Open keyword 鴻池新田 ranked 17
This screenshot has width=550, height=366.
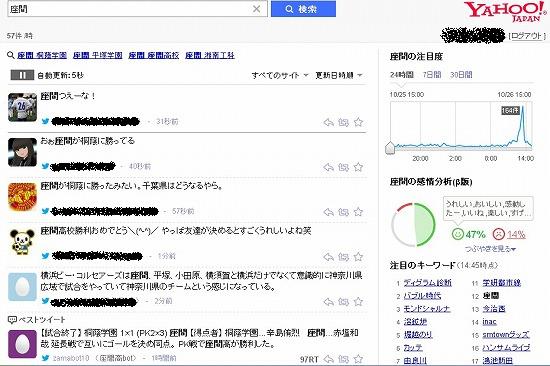pyautogui.click(x=497, y=360)
